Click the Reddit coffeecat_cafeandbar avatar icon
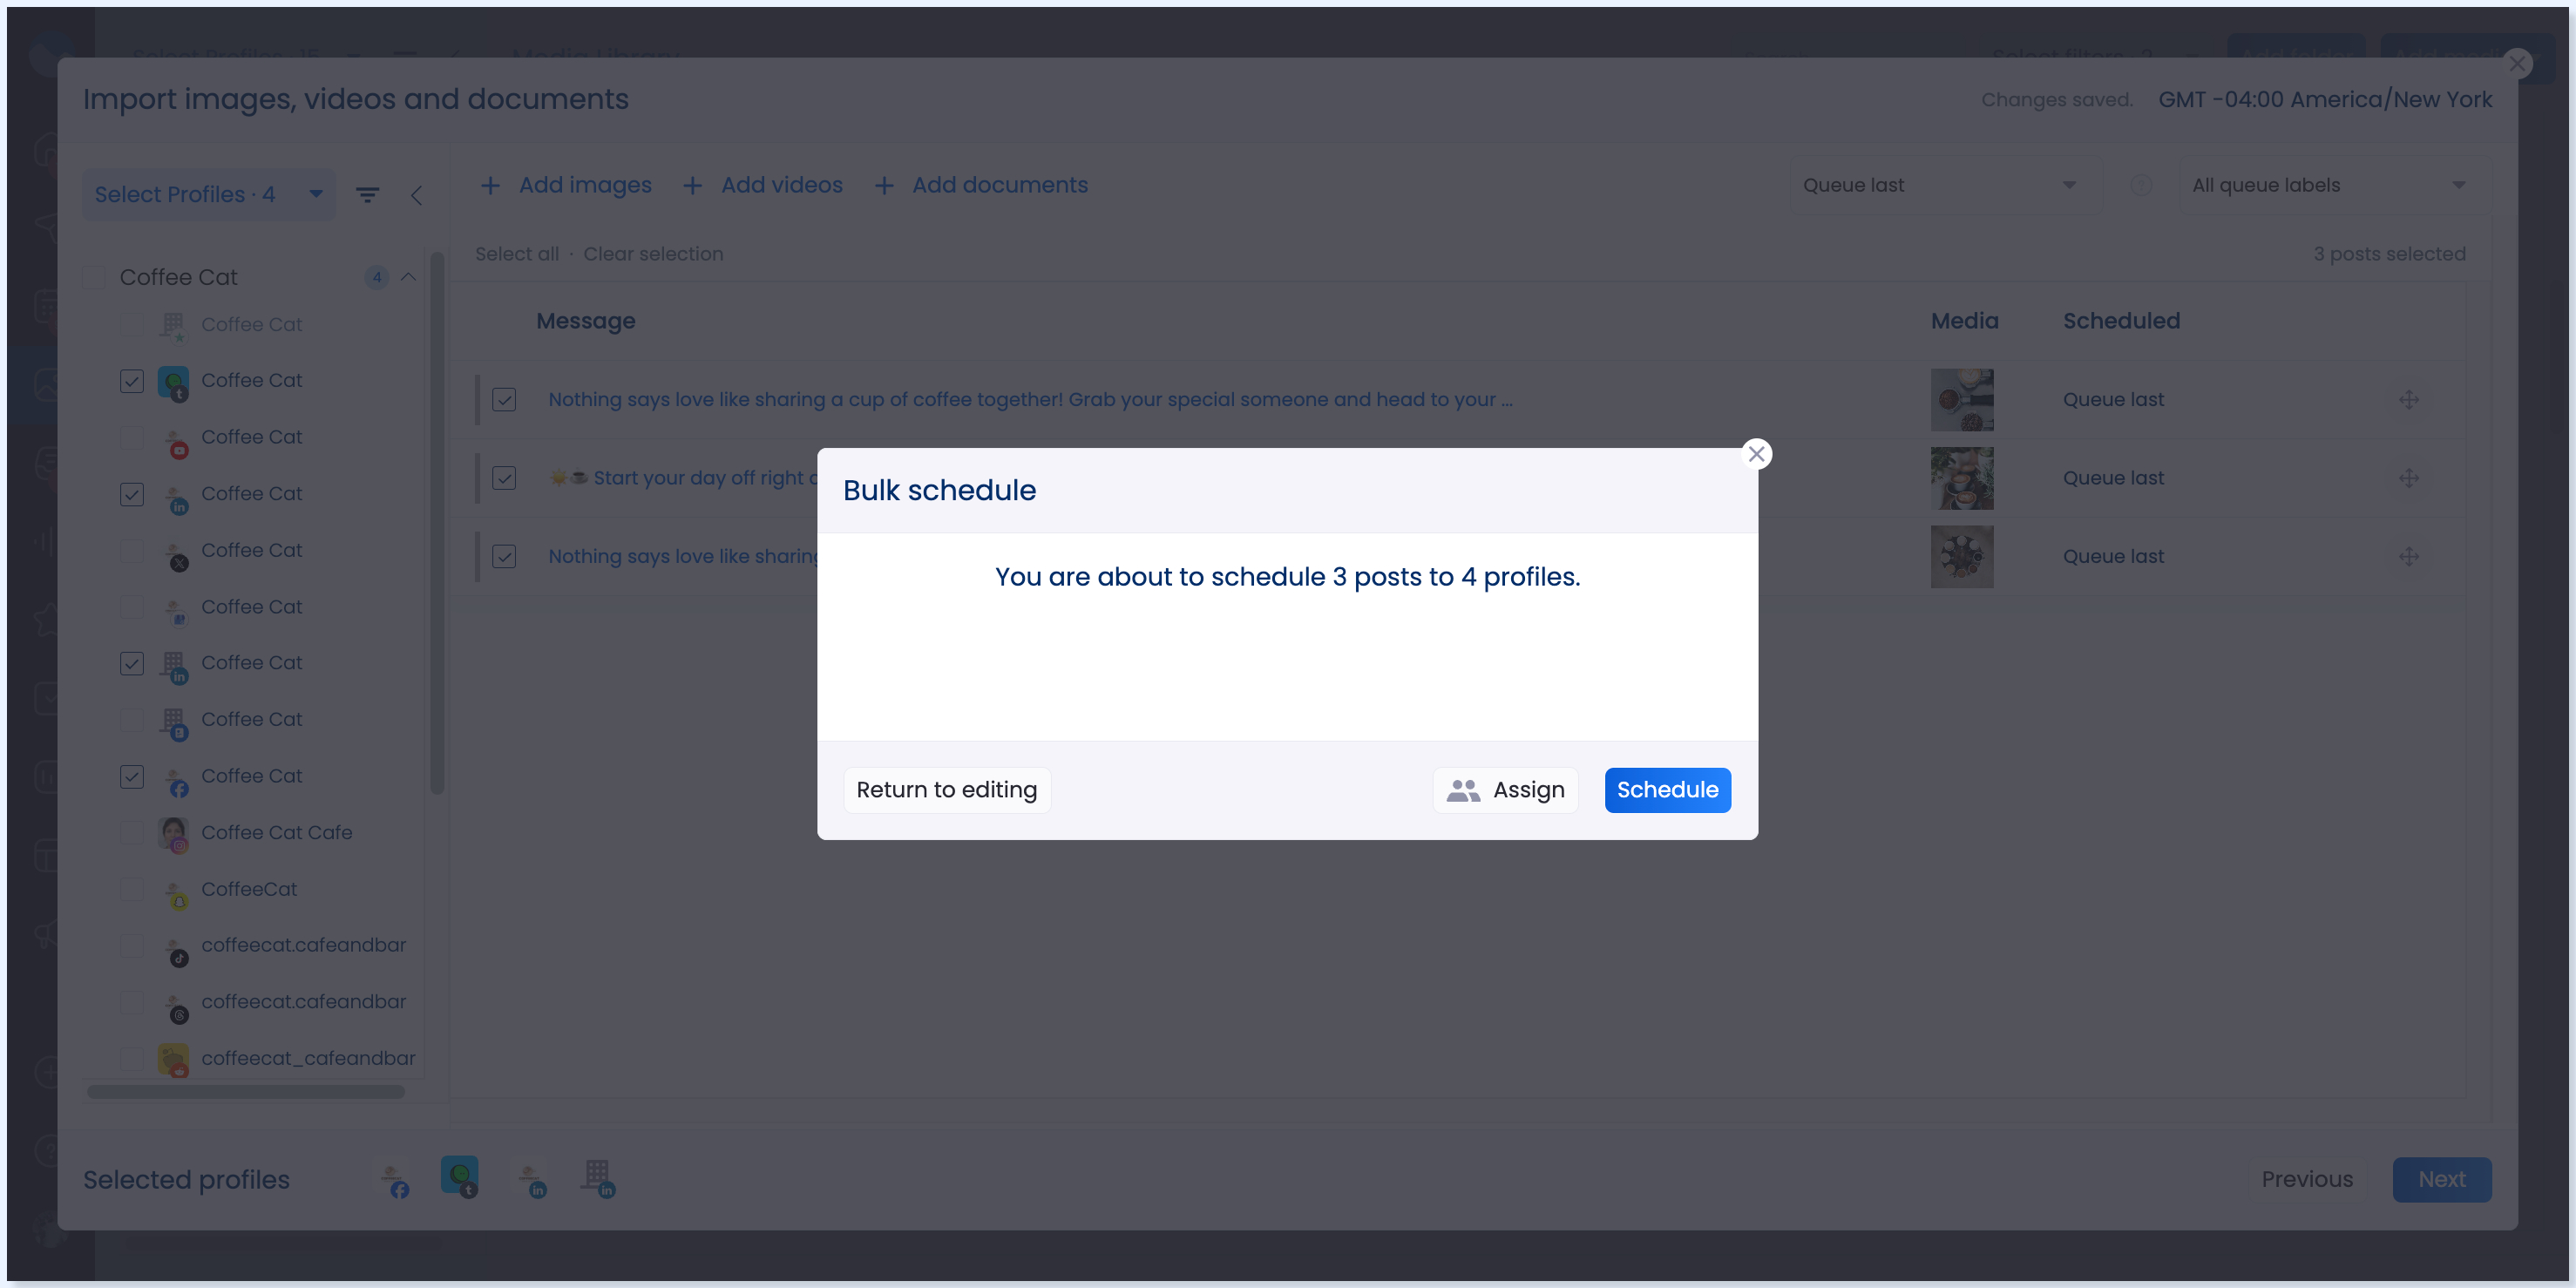The height and width of the screenshot is (1288, 2576). pos(174,1060)
